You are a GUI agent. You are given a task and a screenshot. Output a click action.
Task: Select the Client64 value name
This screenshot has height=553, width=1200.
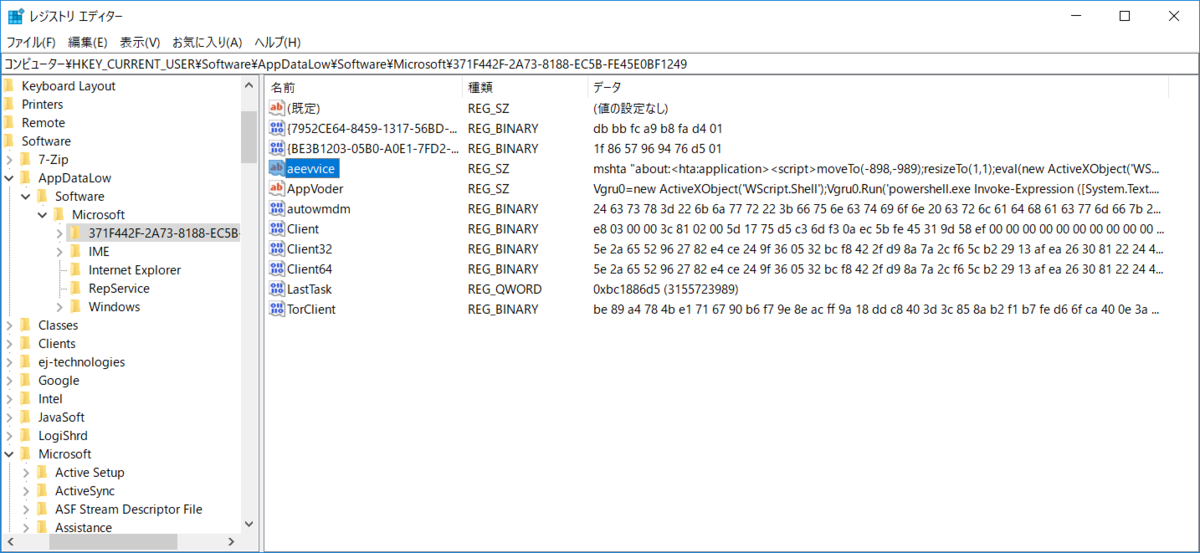309,269
